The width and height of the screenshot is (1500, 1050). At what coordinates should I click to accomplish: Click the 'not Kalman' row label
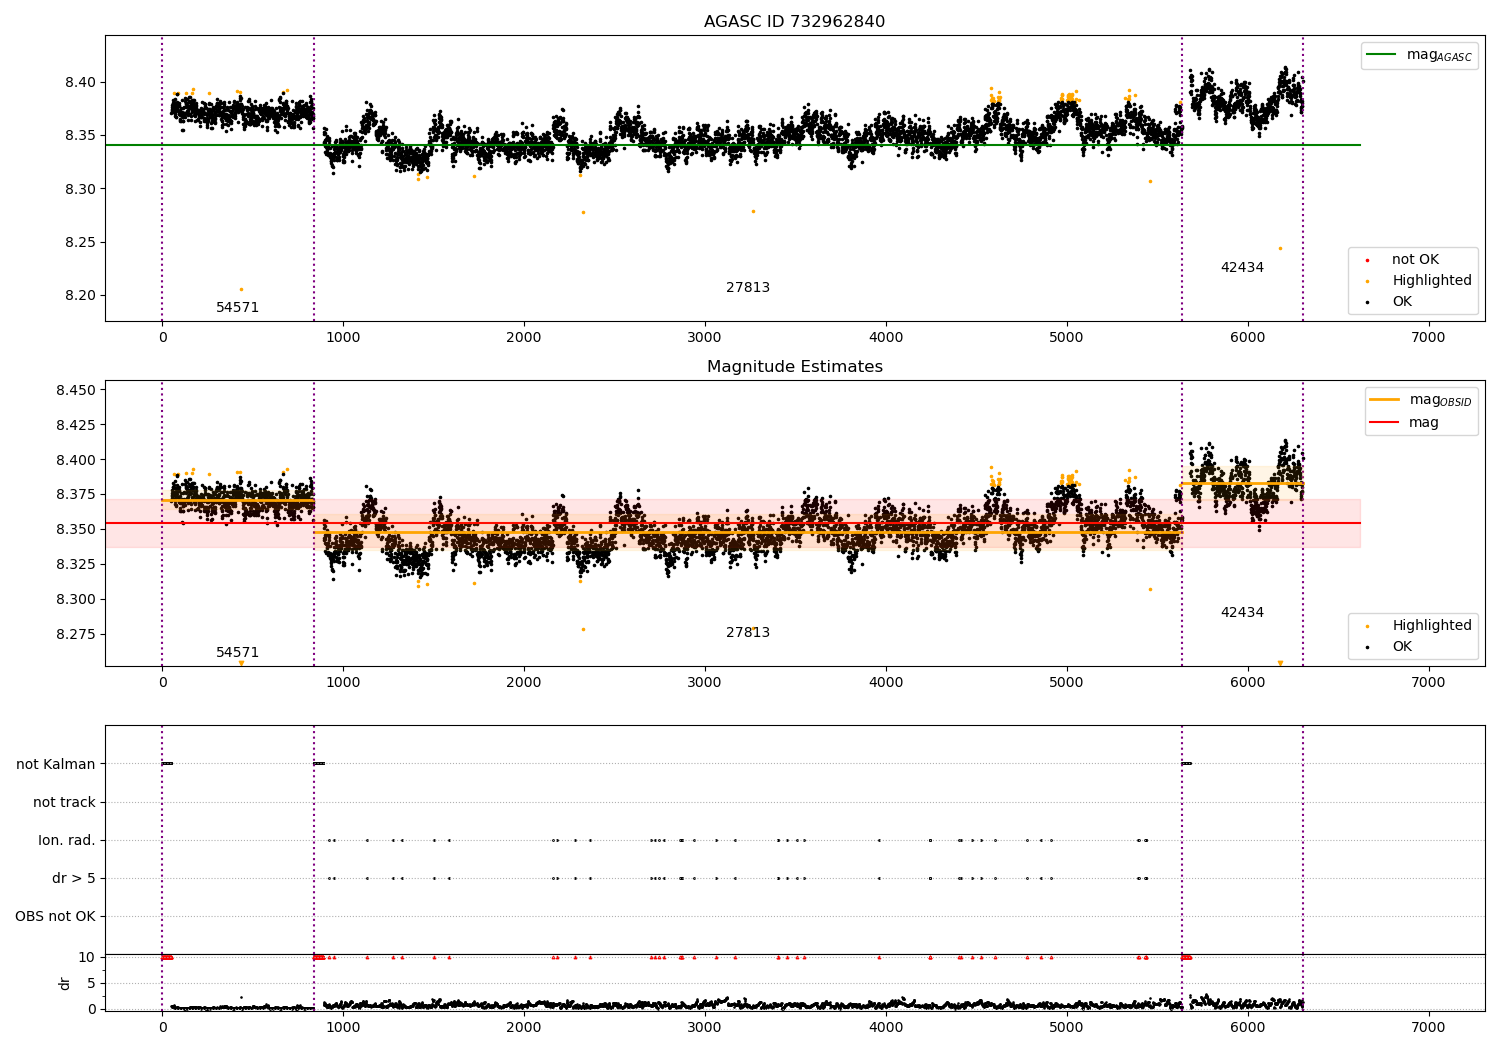[x=56, y=764]
